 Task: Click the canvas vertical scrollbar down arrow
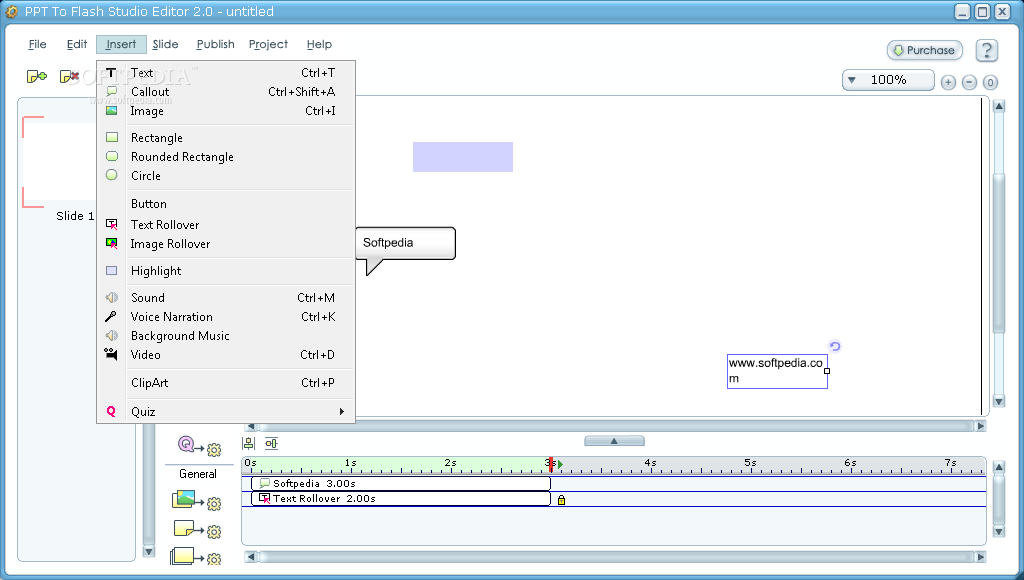point(999,401)
